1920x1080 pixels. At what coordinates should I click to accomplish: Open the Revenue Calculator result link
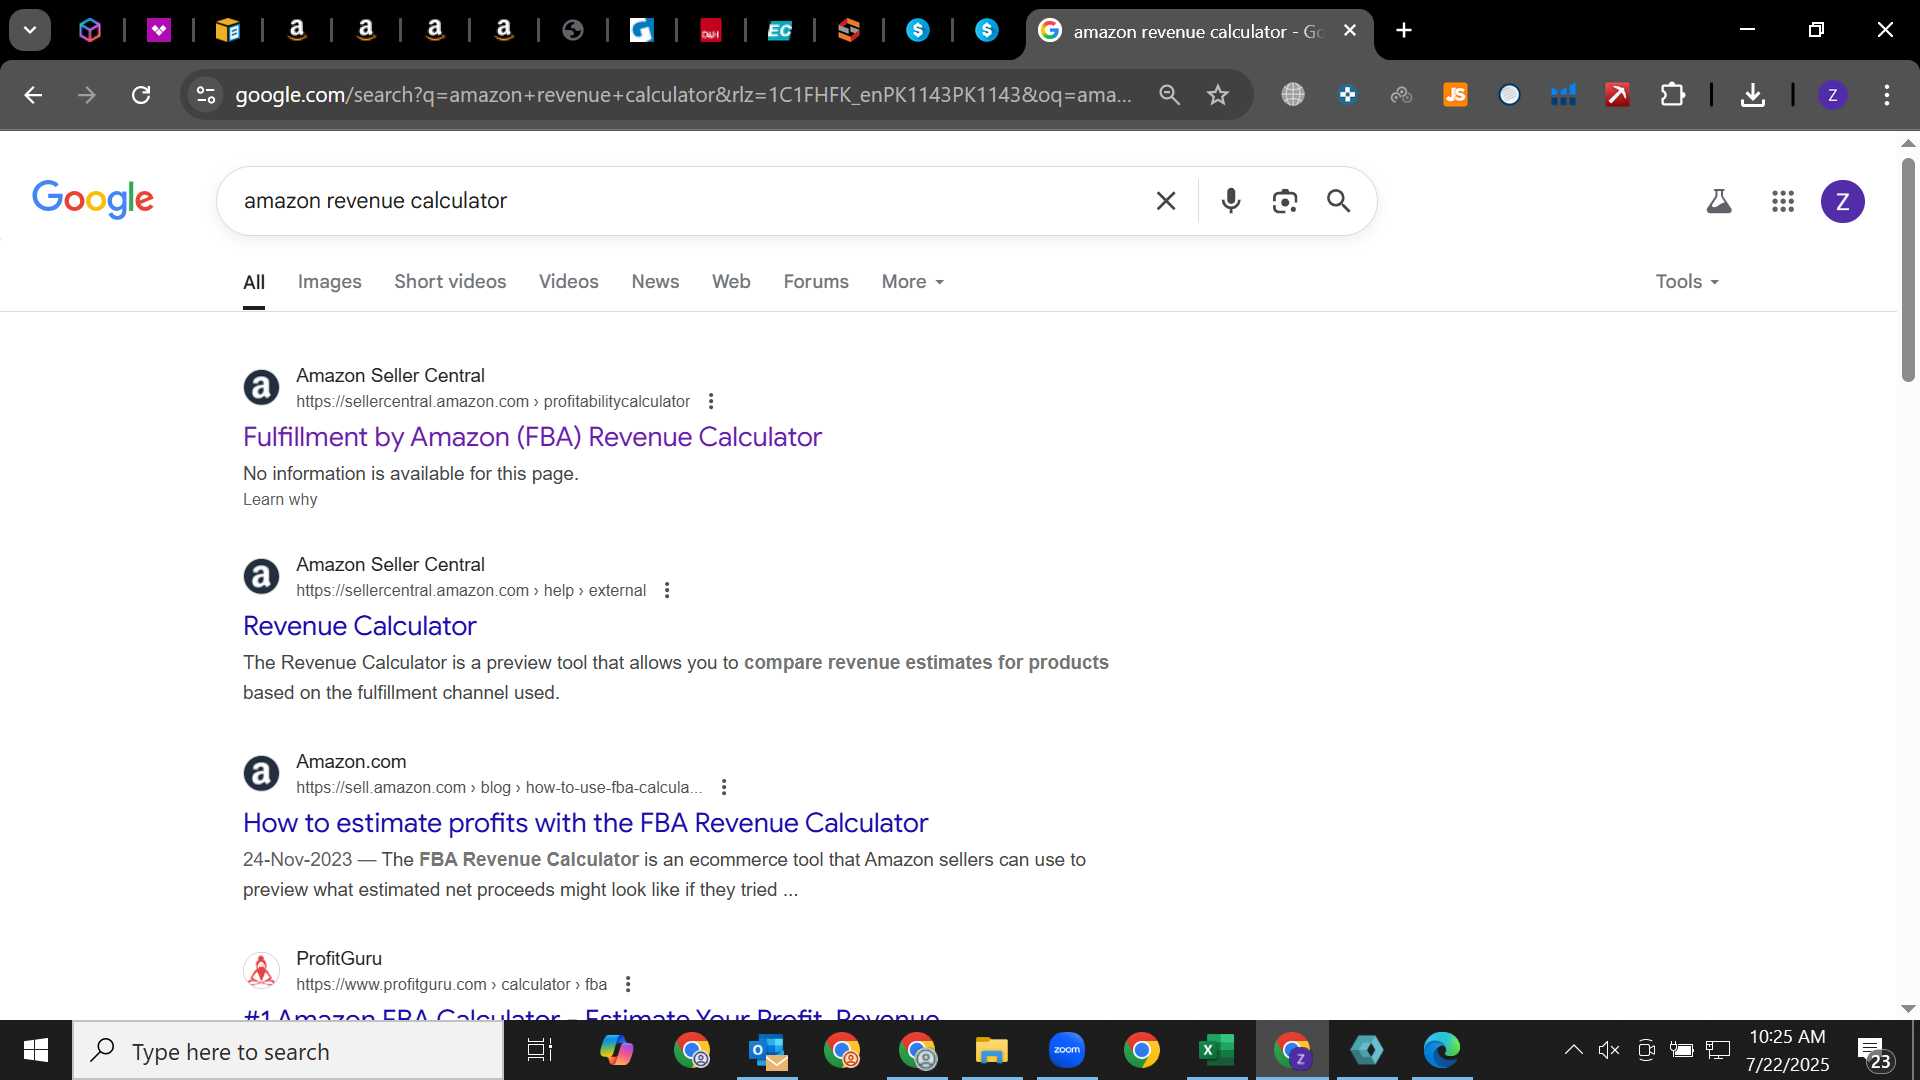coord(360,626)
